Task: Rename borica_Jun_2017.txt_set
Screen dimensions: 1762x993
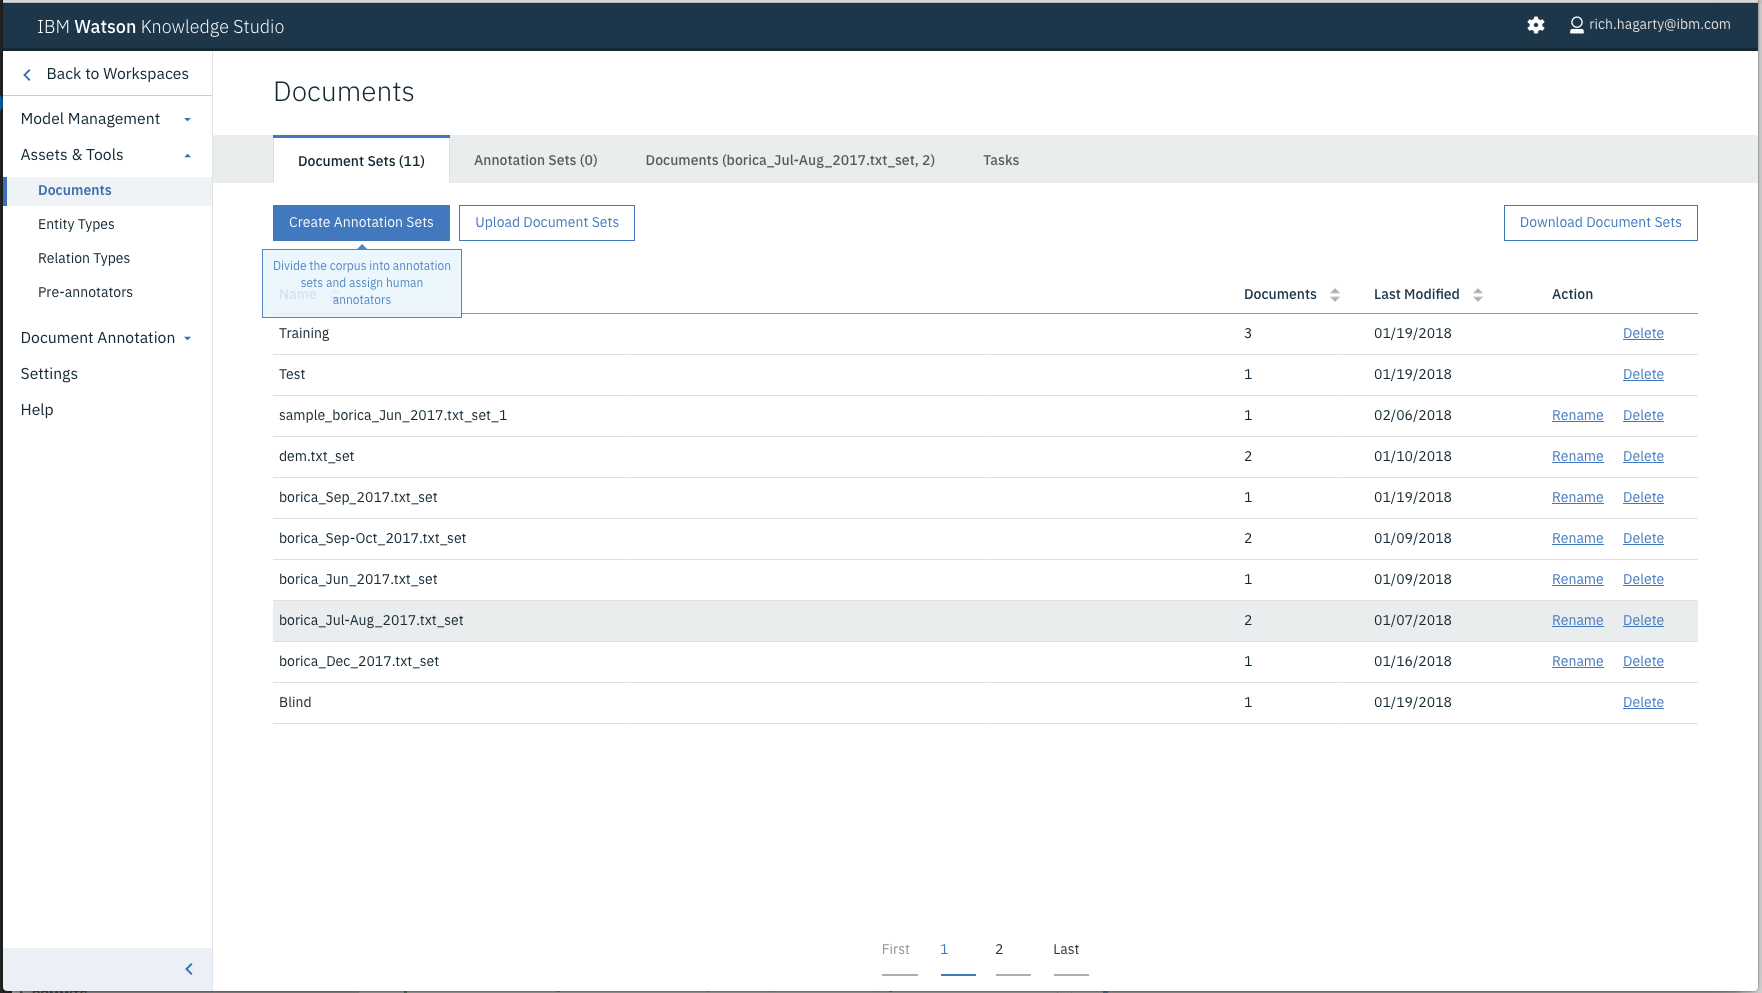Action: (x=1577, y=580)
